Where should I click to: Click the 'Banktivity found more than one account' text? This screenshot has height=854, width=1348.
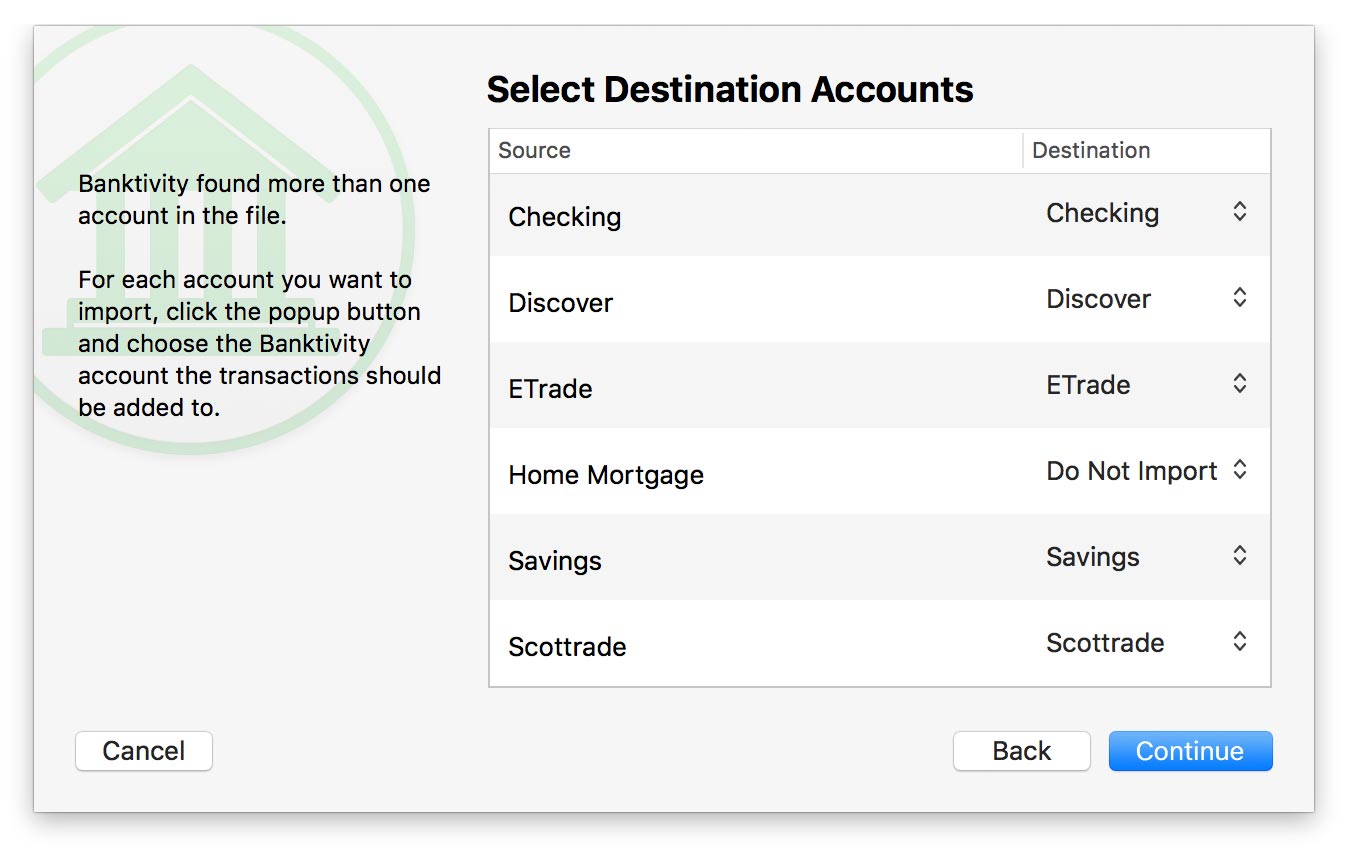(x=254, y=199)
